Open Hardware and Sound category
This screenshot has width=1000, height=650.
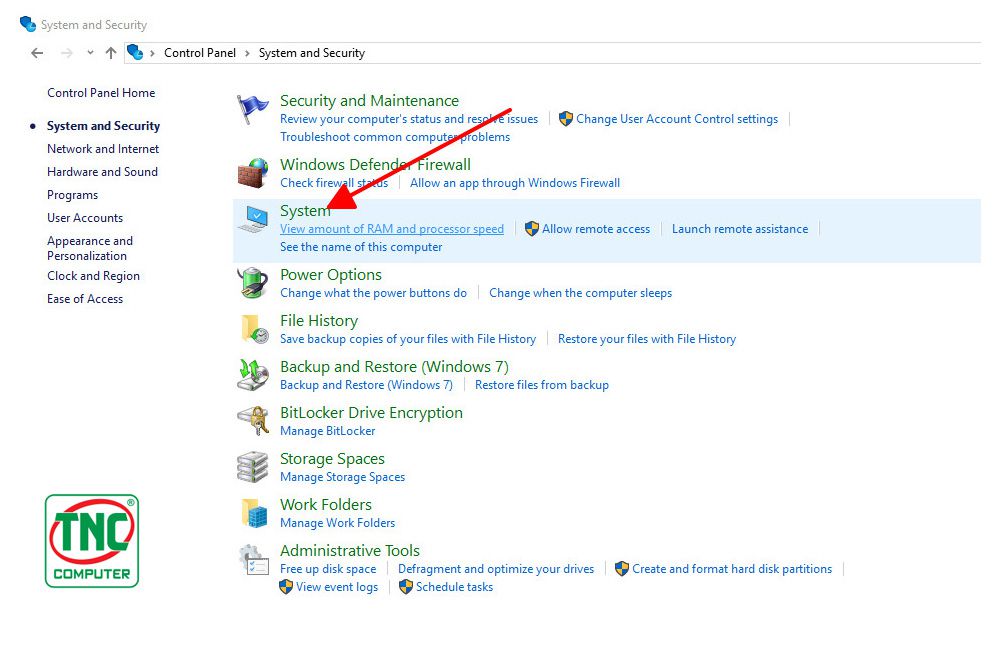click(102, 172)
